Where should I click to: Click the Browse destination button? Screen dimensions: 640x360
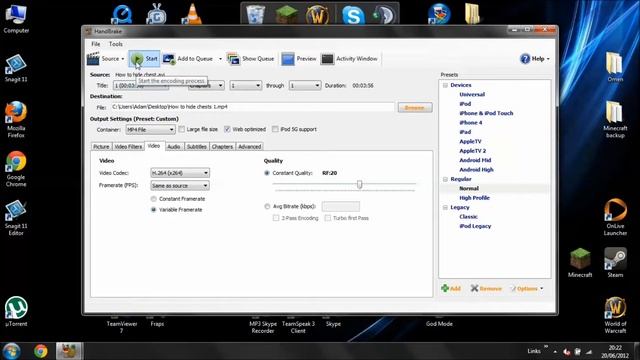click(x=415, y=107)
